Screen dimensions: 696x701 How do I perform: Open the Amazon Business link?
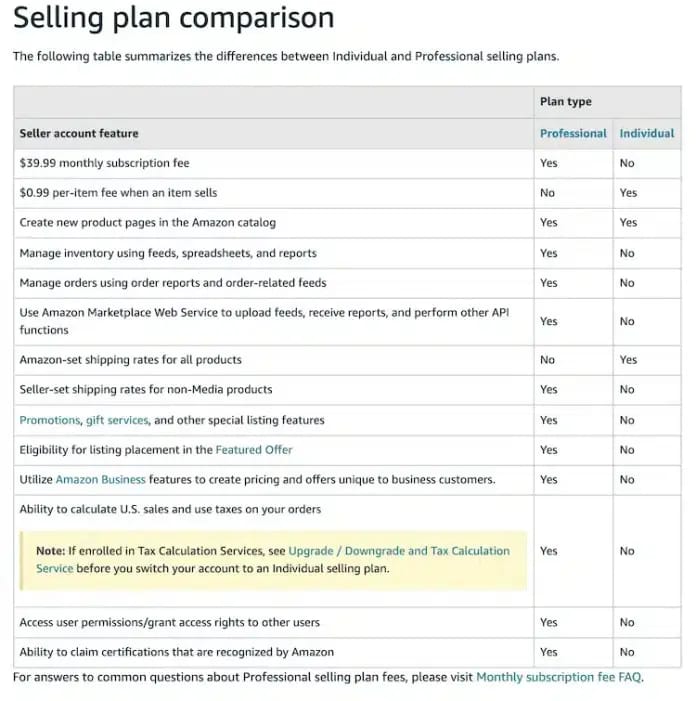pyautogui.click(x=100, y=480)
